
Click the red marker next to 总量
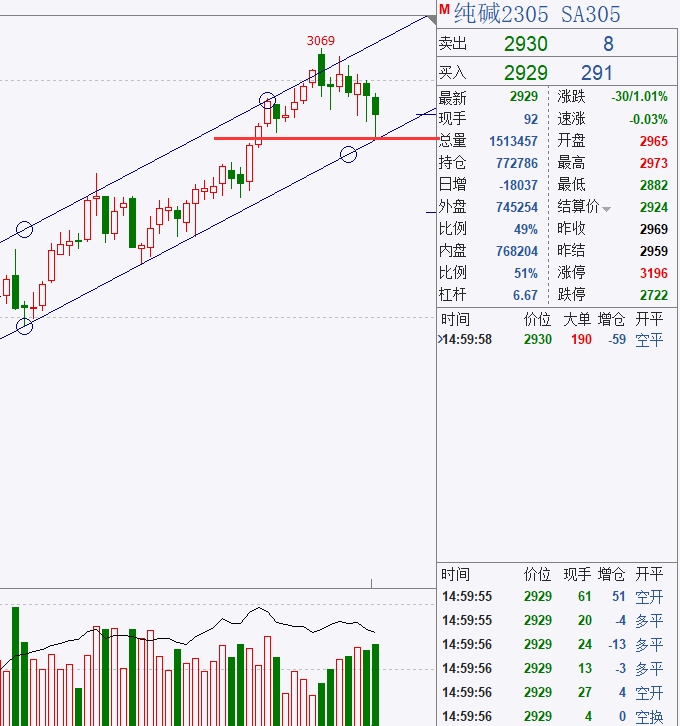438,138
